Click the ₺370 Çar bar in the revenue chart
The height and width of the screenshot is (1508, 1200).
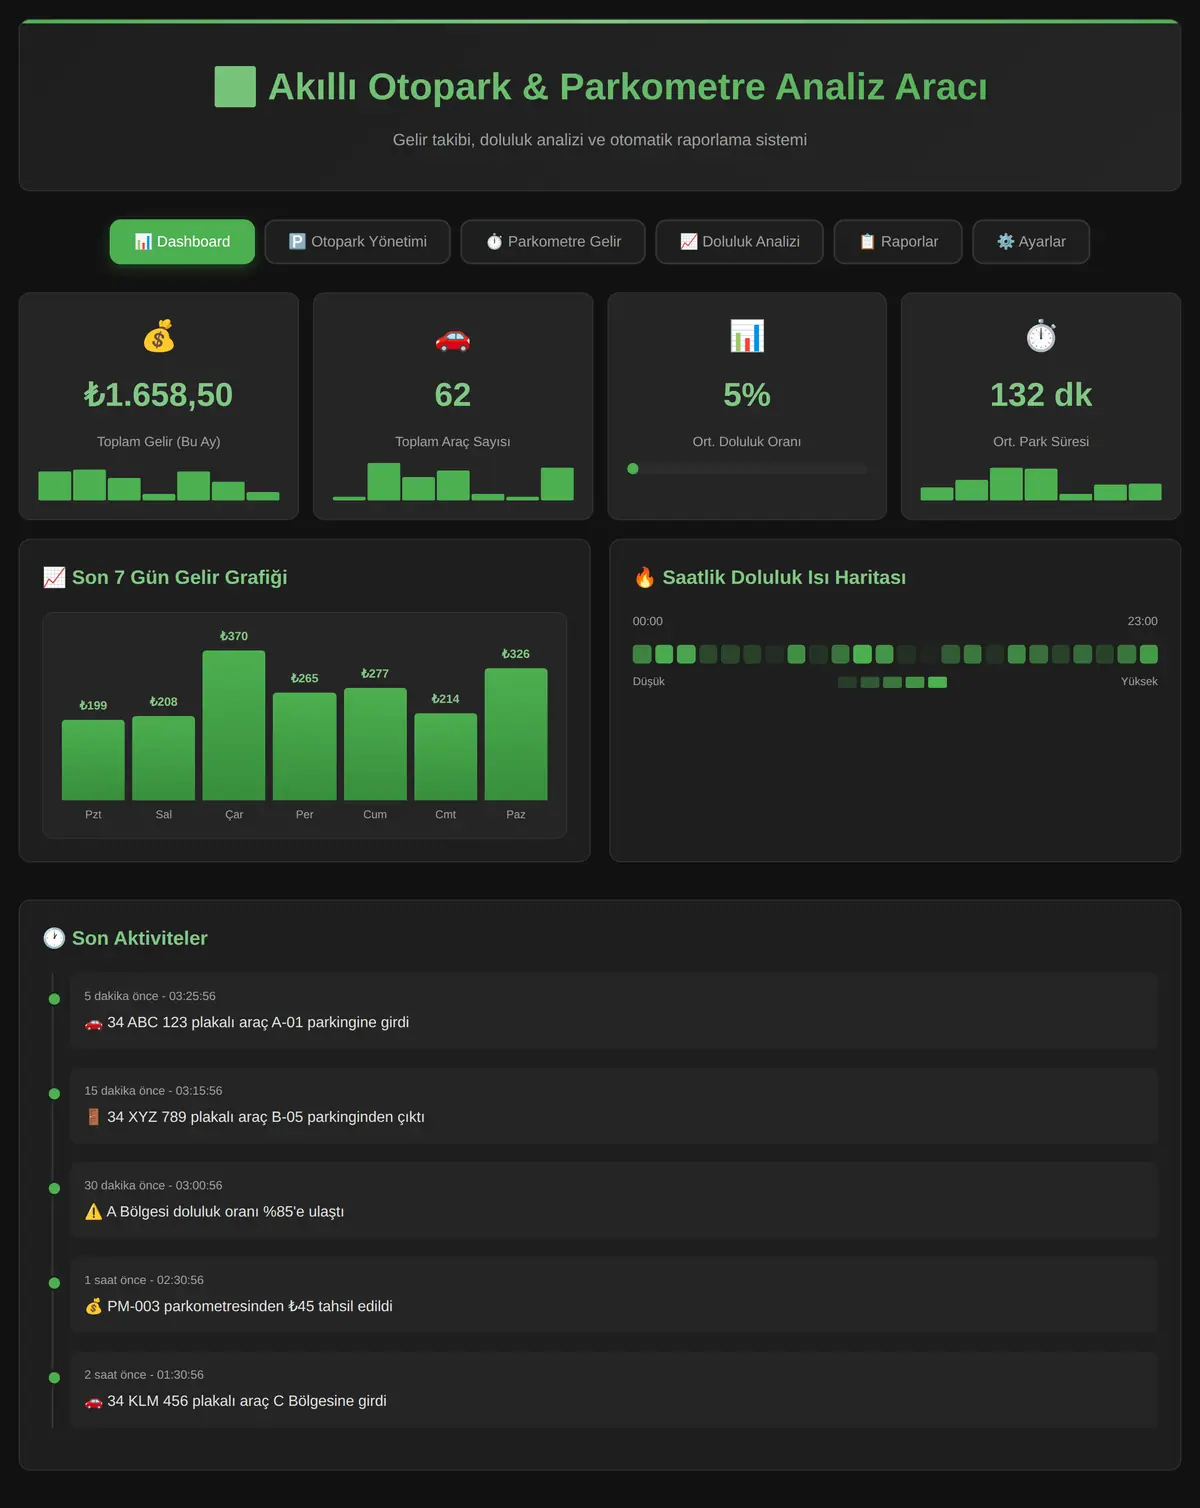234,725
